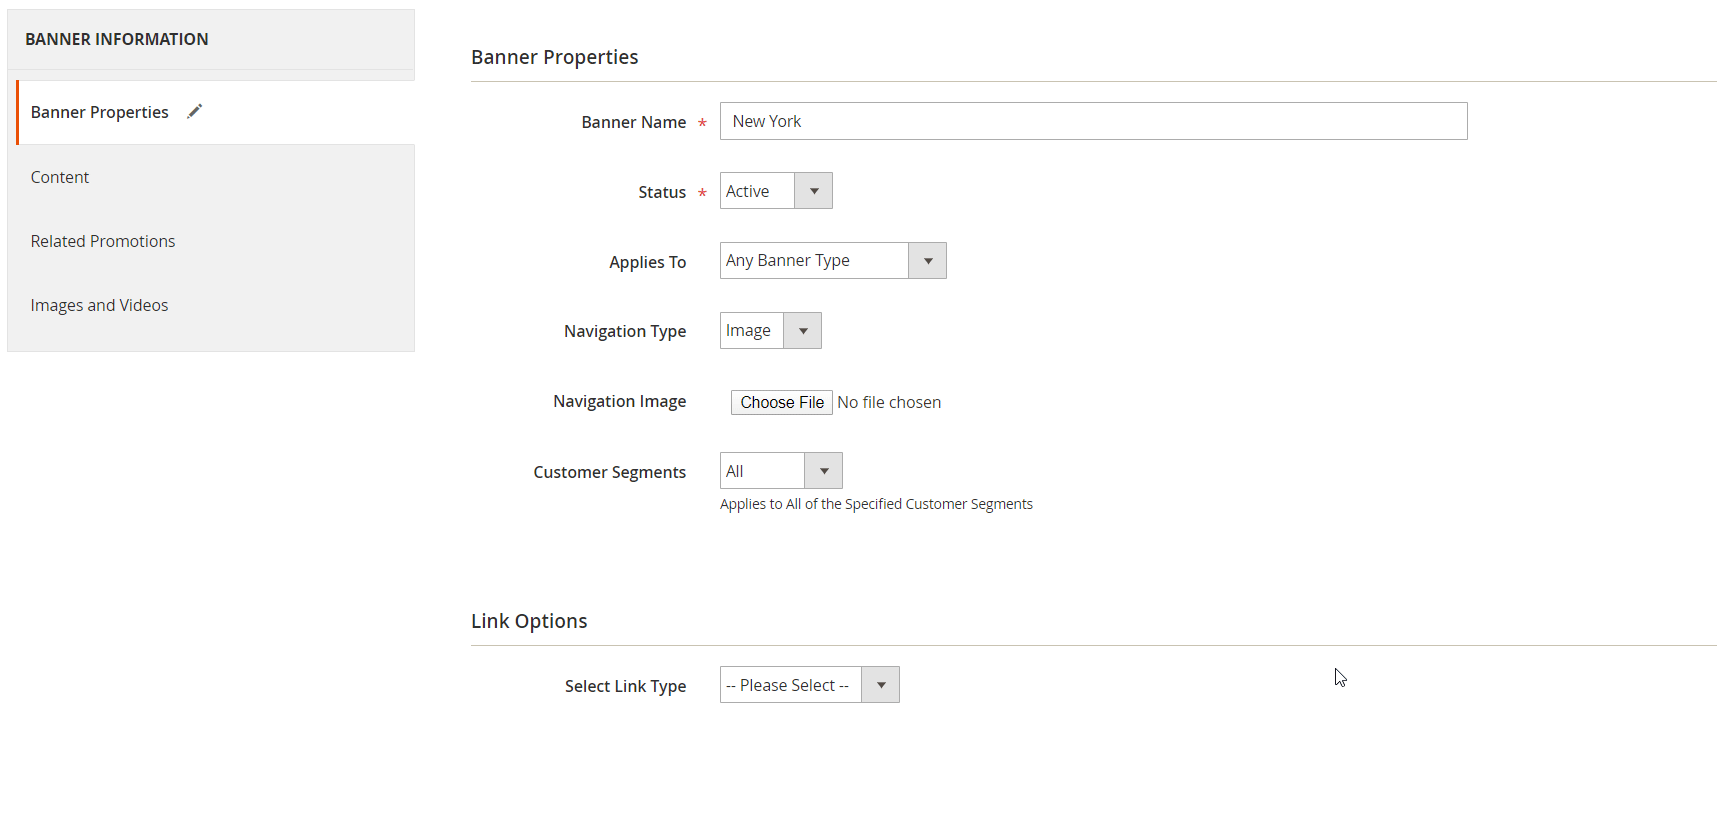
Task: Open the Status dropdown
Action: point(776,191)
